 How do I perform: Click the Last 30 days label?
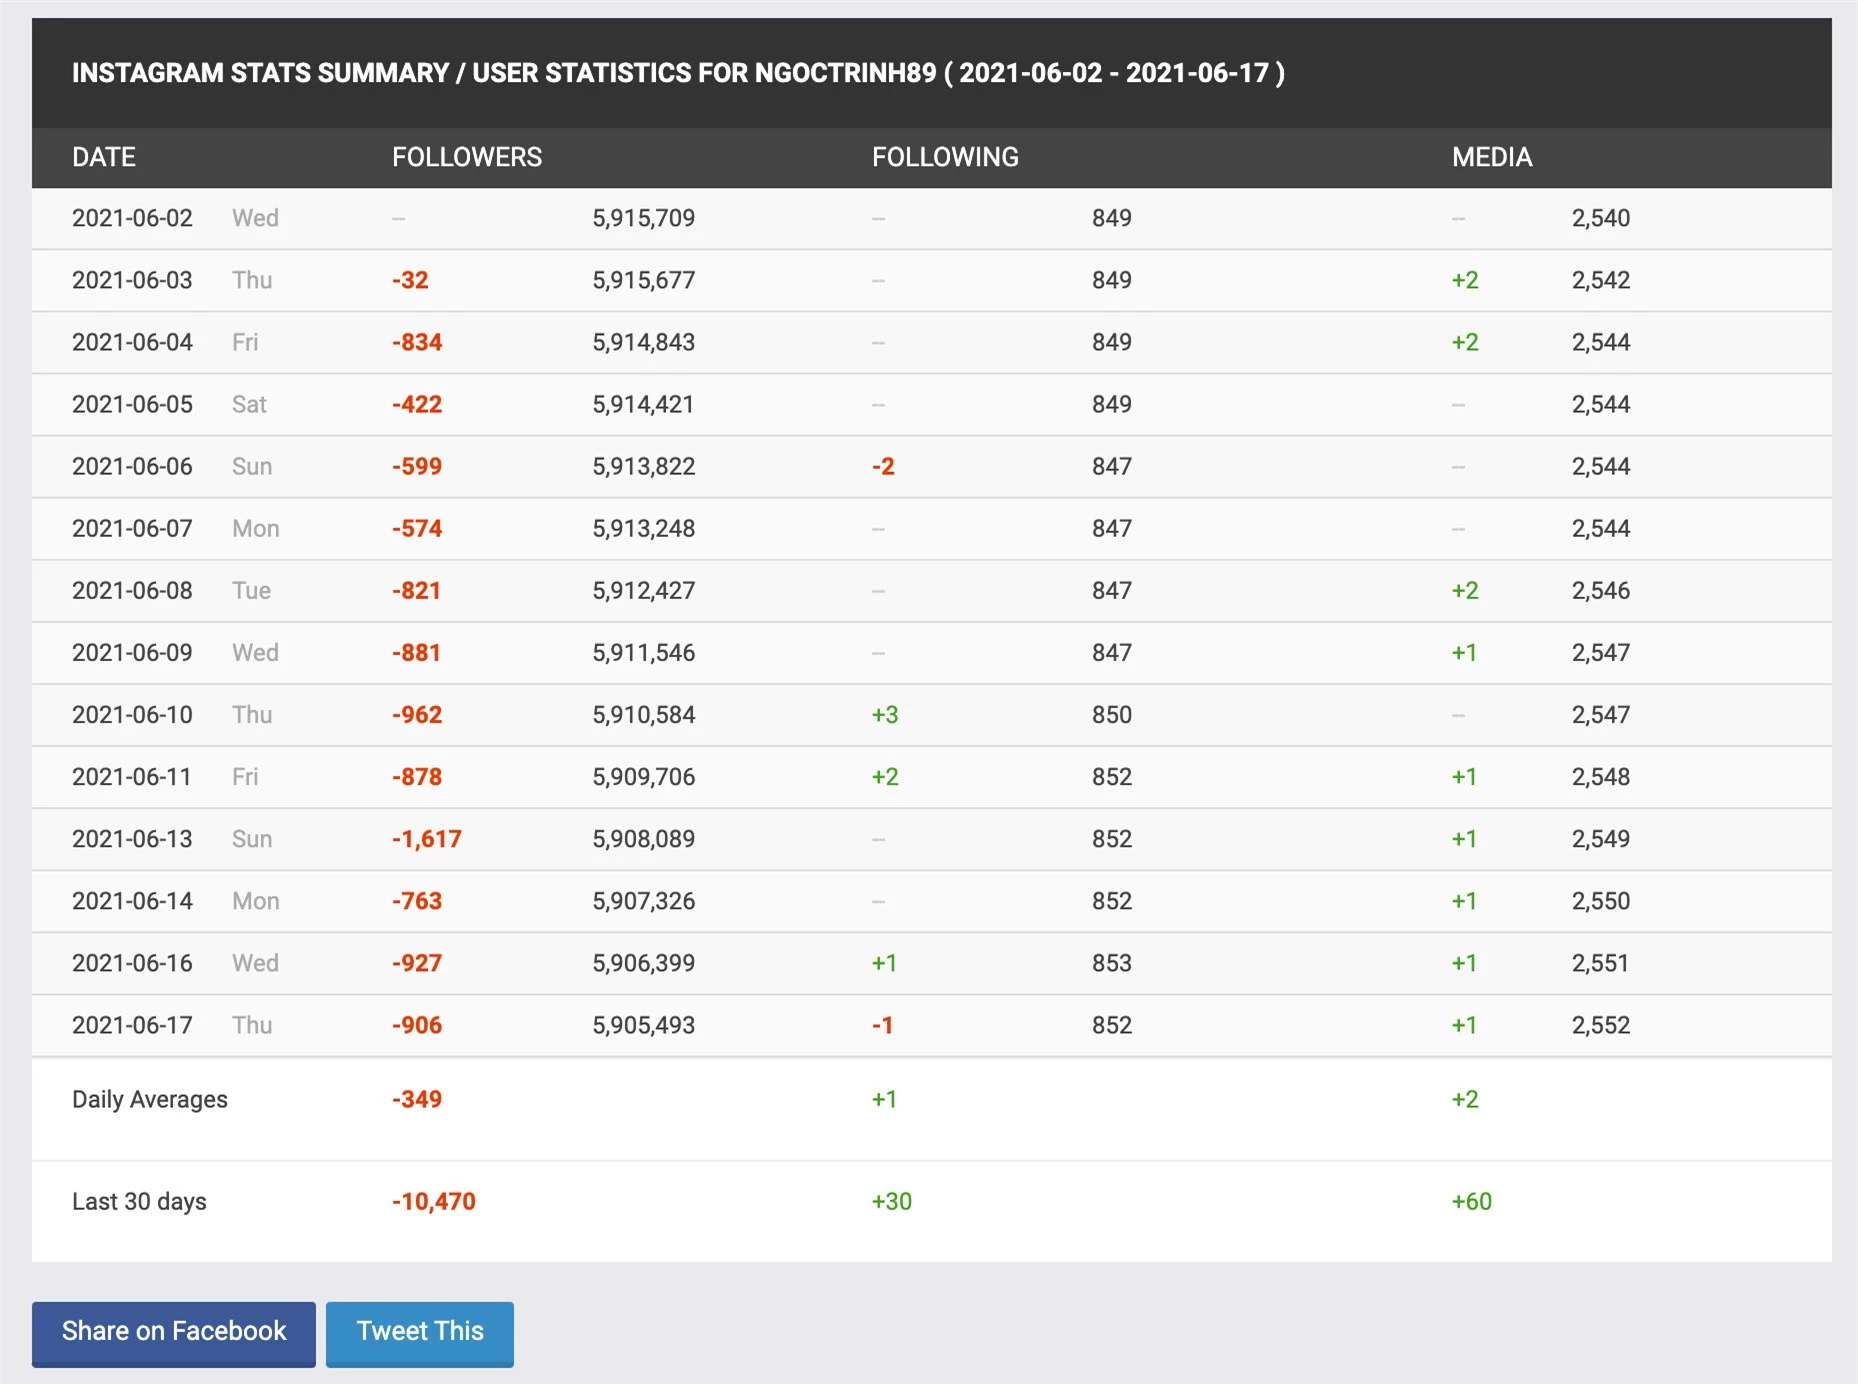click(139, 1201)
